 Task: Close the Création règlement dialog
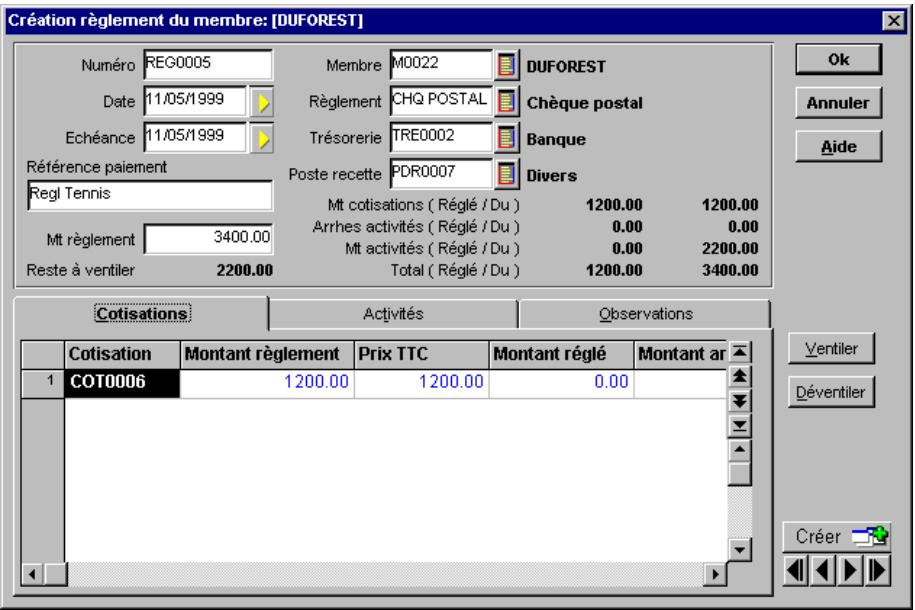(893, 21)
